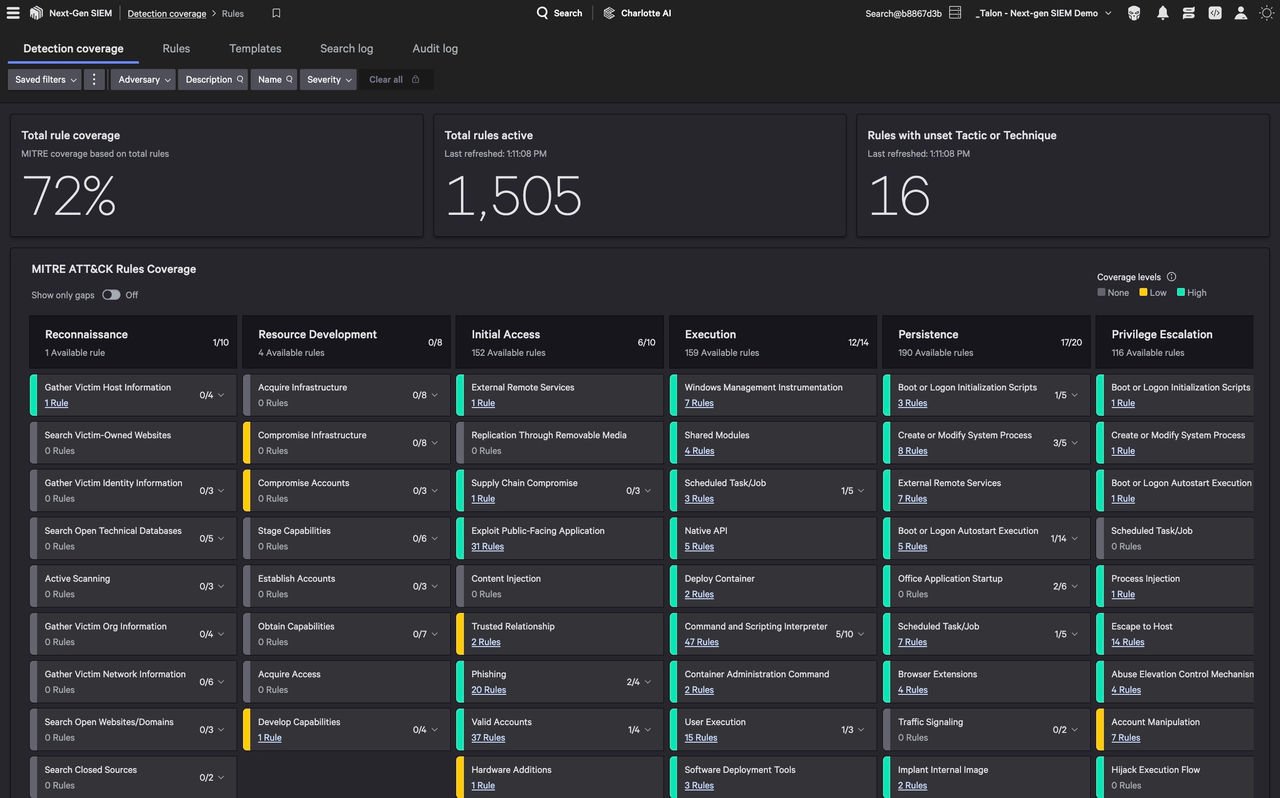This screenshot has width=1280, height=798.
Task: Expand the Phishing 2/4 sub-techniques
Action: (647, 682)
